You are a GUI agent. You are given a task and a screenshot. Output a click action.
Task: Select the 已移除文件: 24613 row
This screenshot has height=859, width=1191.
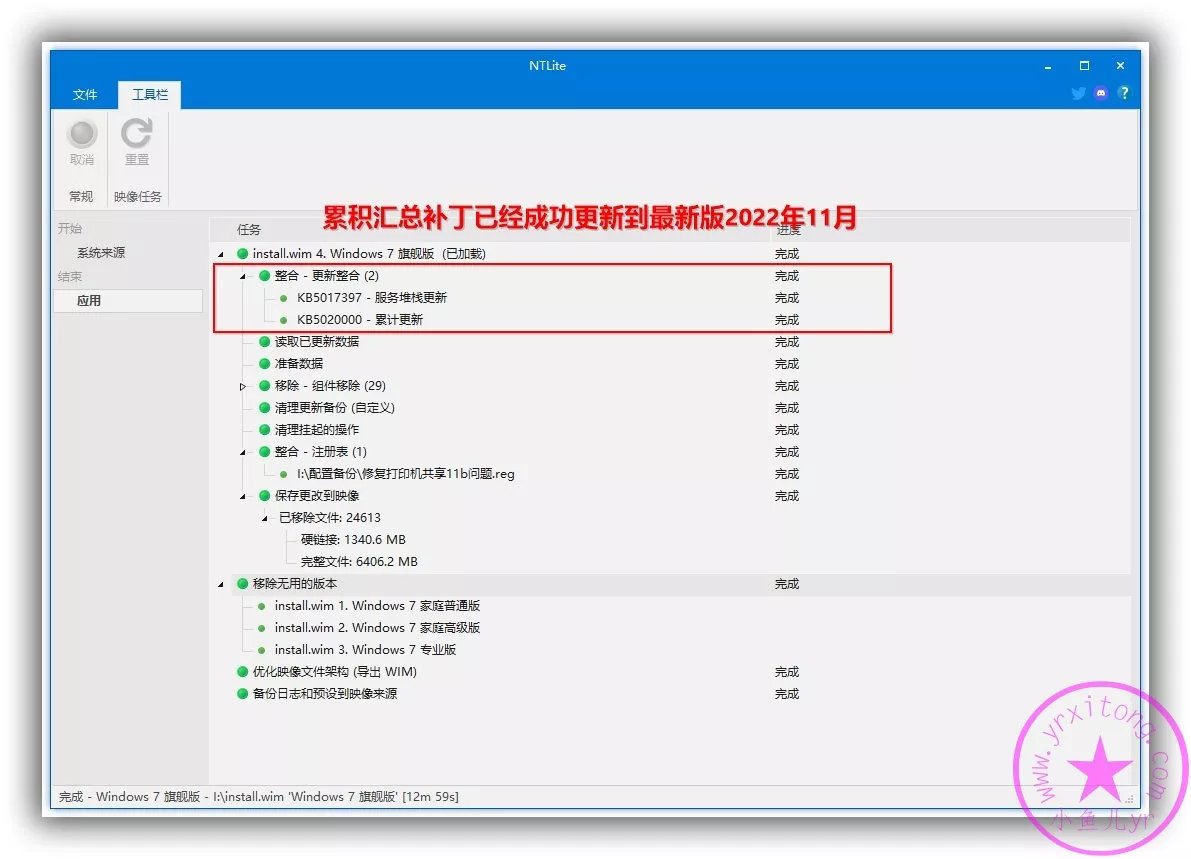[330, 518]
